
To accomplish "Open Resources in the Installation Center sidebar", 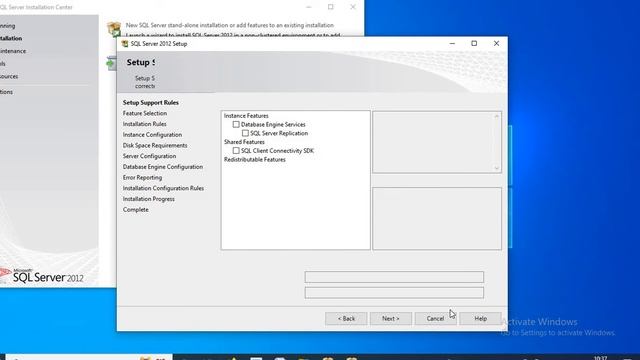I will [9, 76].
